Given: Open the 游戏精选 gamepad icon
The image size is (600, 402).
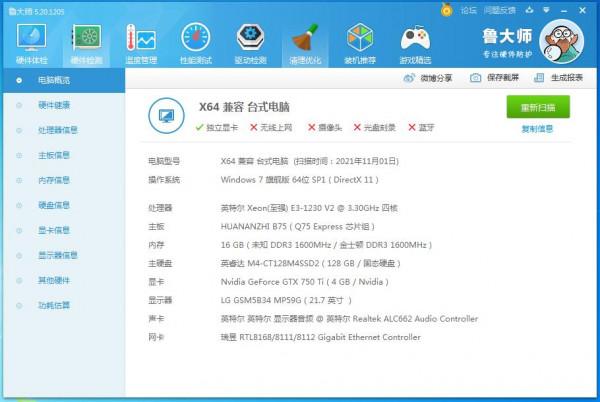Looking at the screenshot, I should 415,44.
